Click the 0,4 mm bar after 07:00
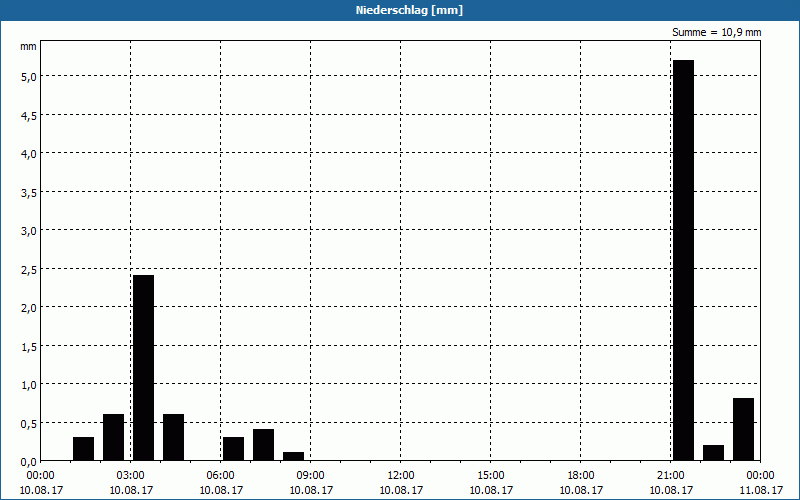Viewport: 800px width, 500px height. point(263,445)
